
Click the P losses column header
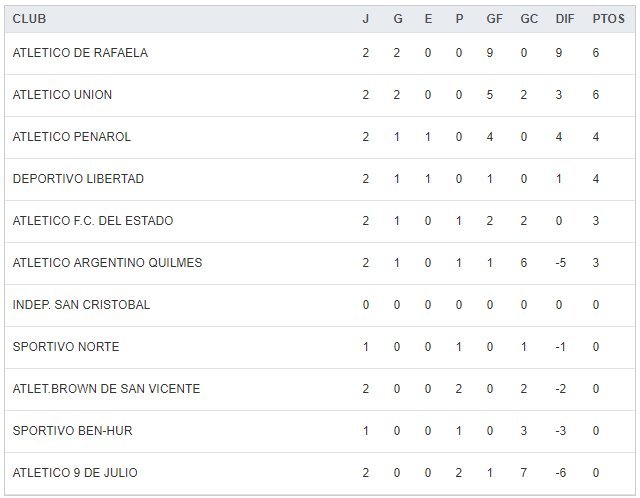[459, 19]
